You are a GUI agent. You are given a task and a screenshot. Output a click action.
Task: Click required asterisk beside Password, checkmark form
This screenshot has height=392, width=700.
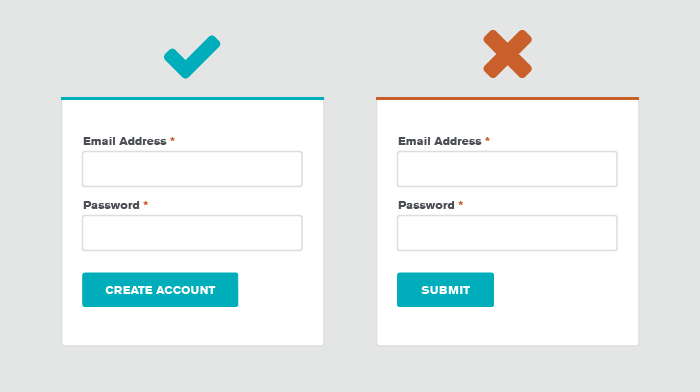click(x=146, y=204)
